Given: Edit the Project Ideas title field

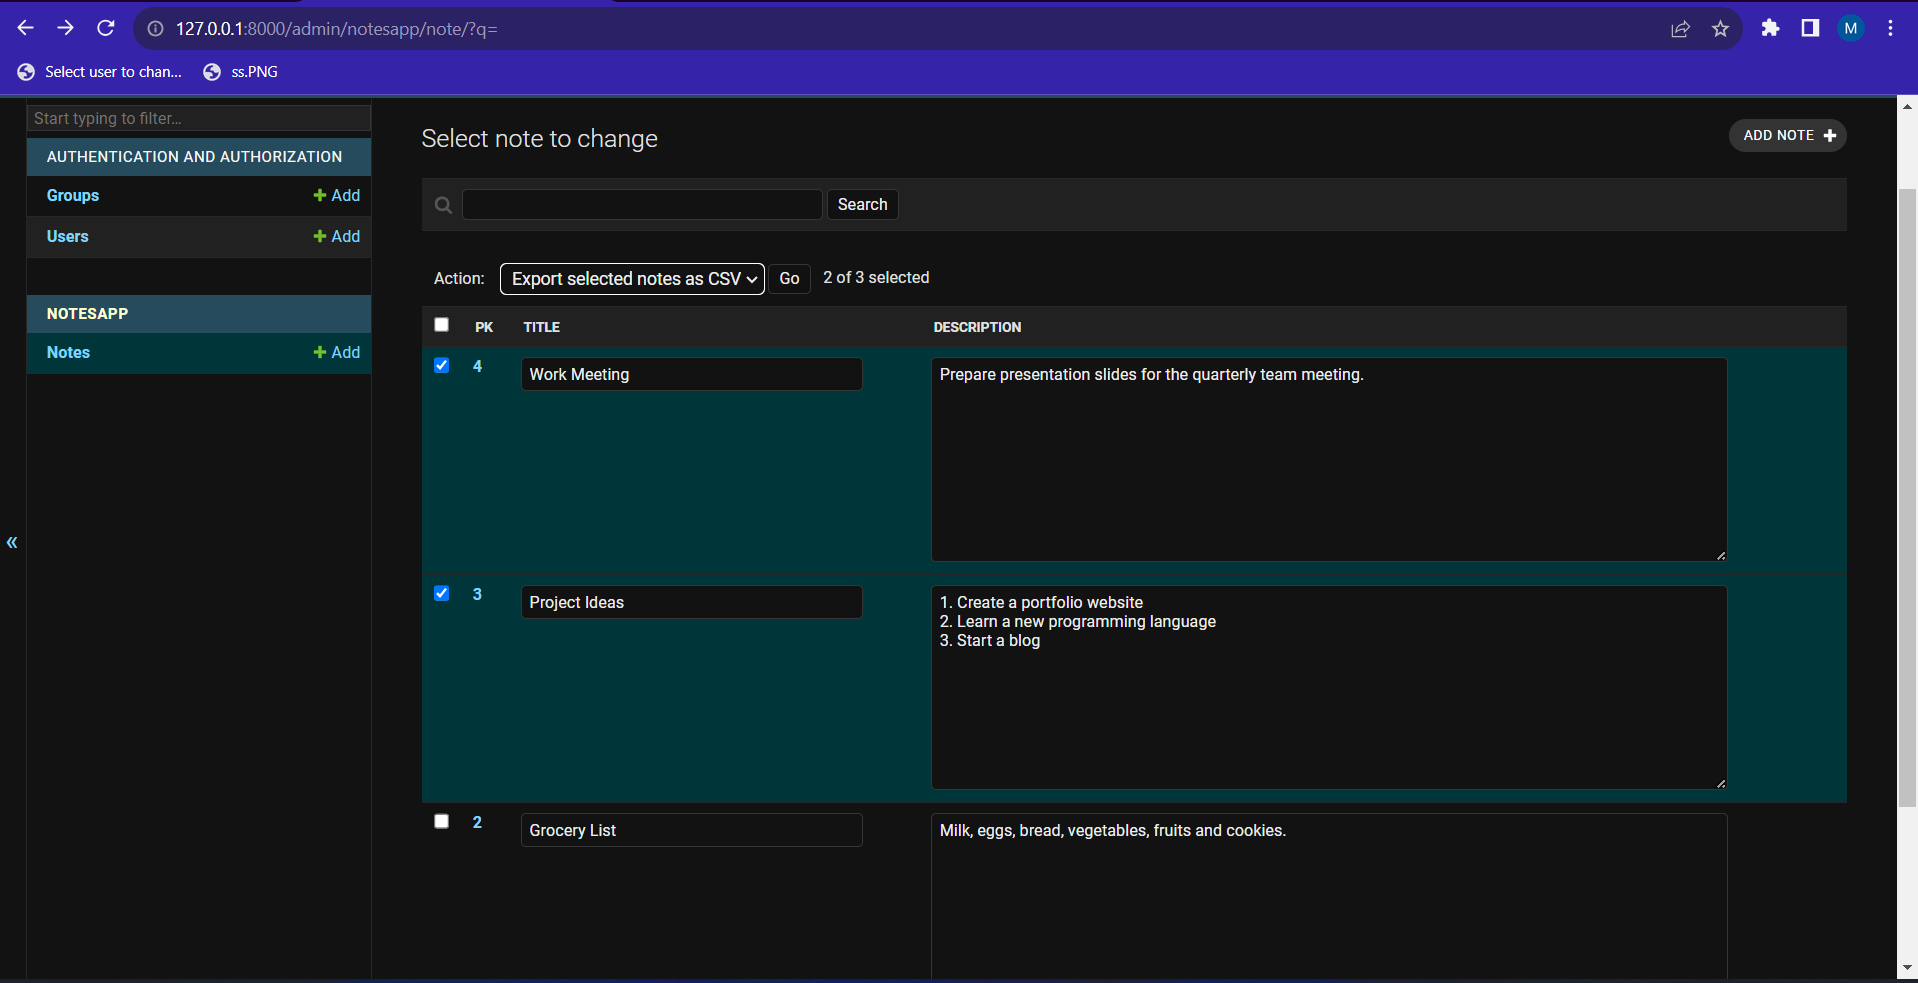Looking at the screenshot, I should click(x=692, y=603).
